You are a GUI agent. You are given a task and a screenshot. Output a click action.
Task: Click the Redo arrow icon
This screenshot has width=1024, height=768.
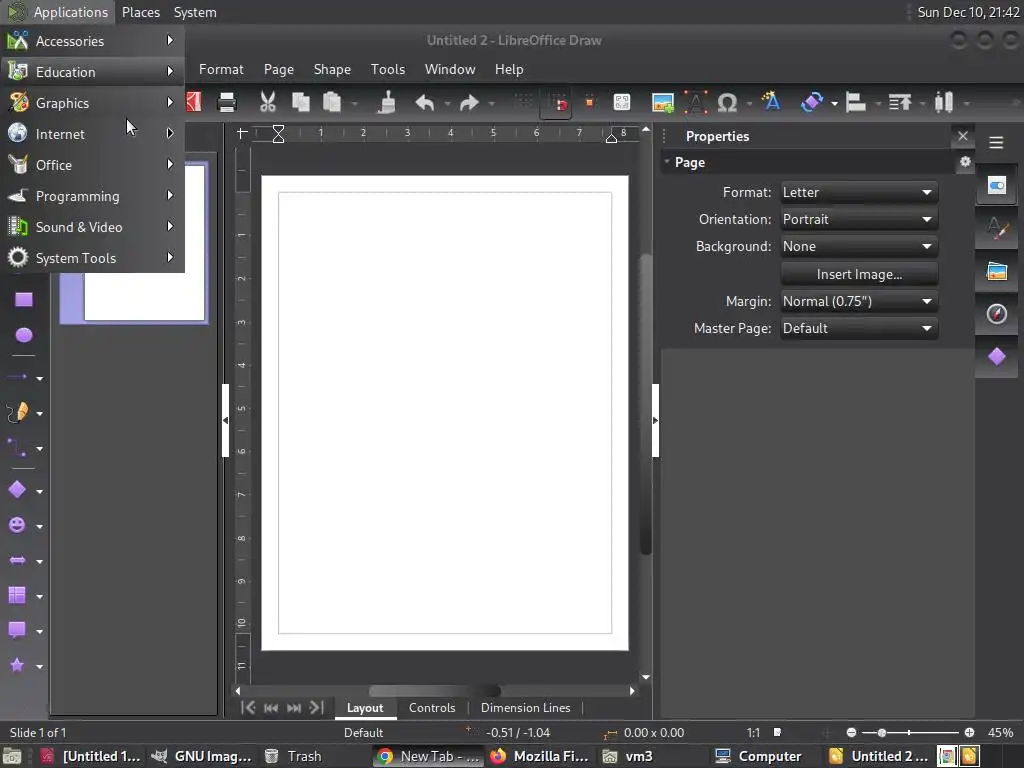(x=469, y=103)
